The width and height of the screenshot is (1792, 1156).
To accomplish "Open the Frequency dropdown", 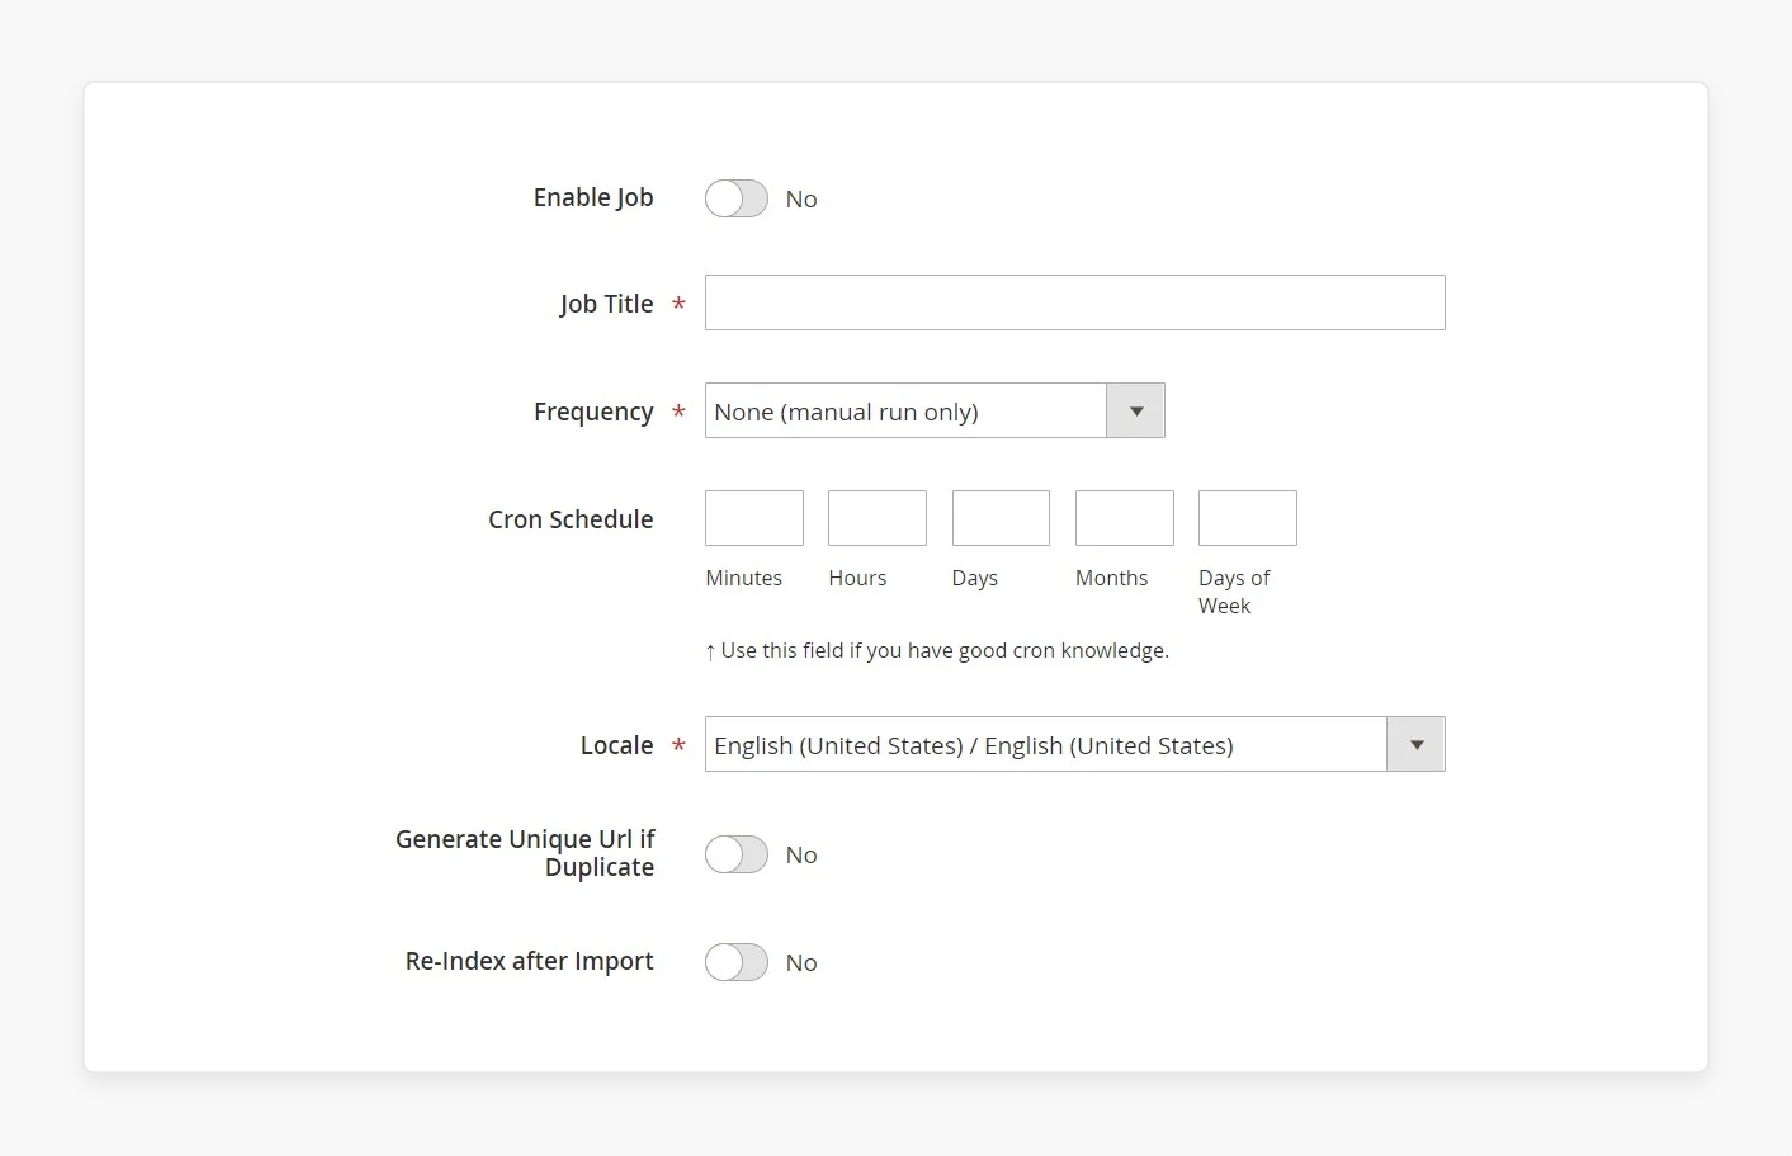I will [935, 410].
